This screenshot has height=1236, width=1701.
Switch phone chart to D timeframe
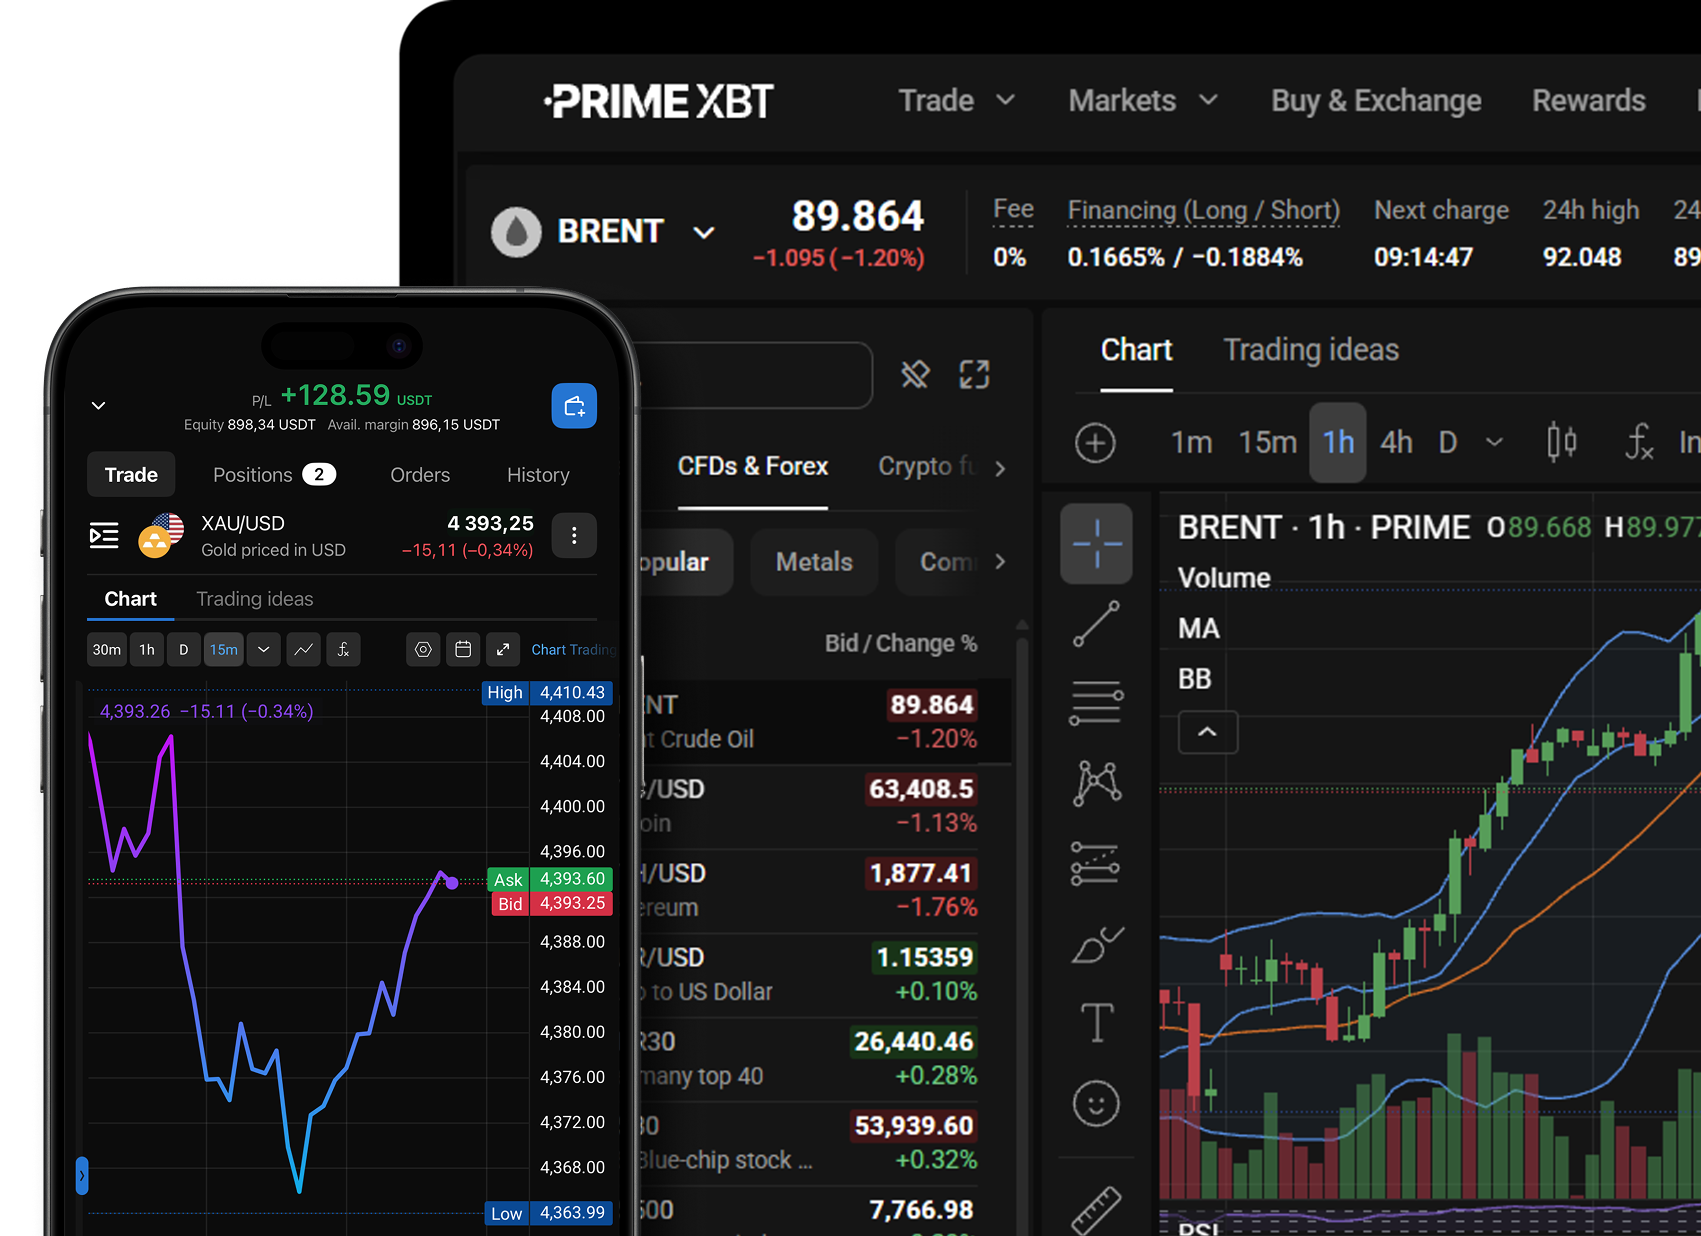183,650
